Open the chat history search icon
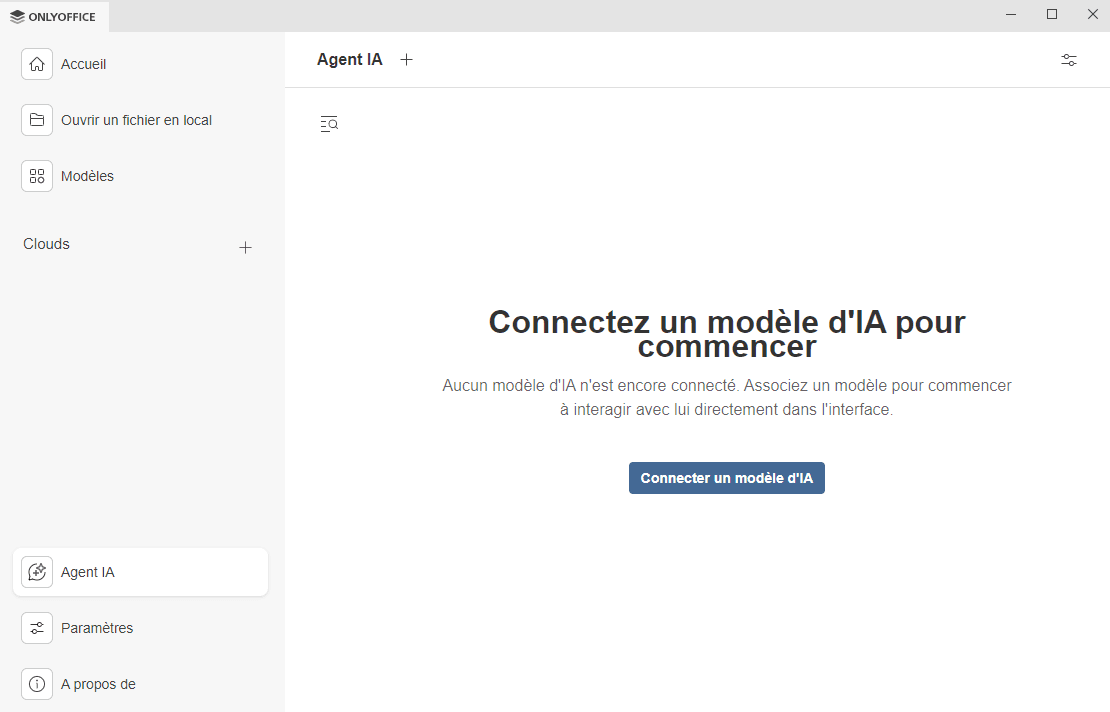Image resolution: width=1110 pixels, height=712 pixels. [x=329, y=124]
